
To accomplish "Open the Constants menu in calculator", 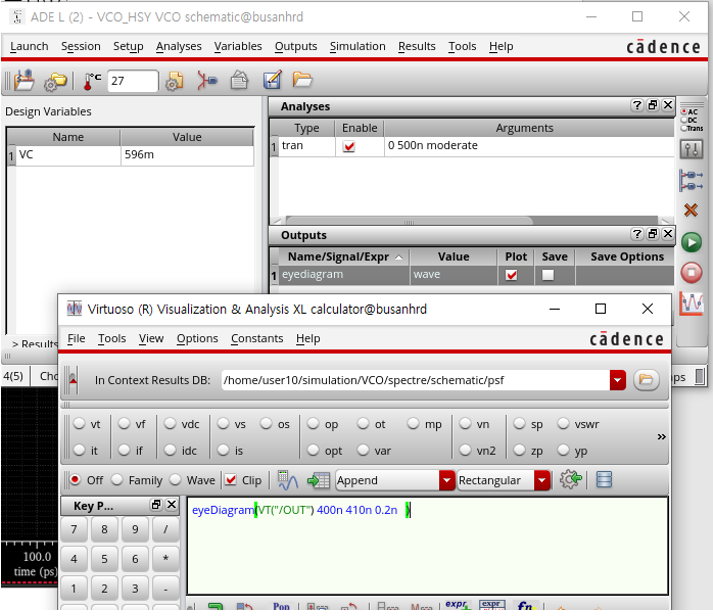I will point(257,339).
